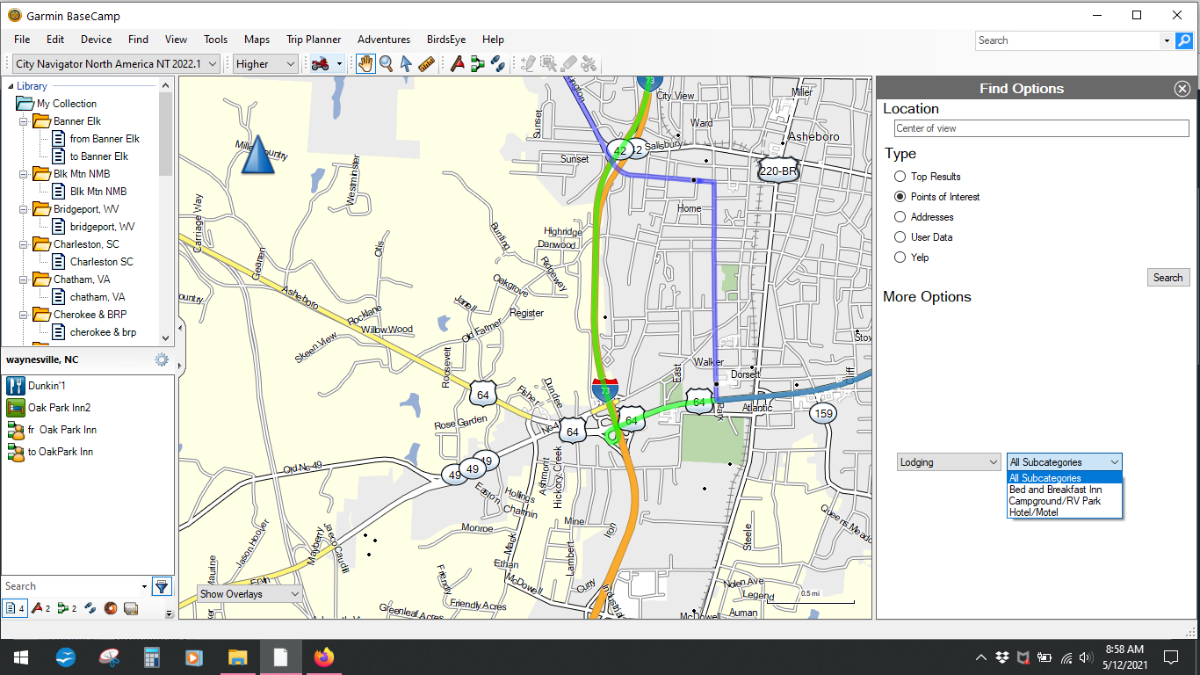This screenshot has width=1200, height=675.
Task: Open the Adventures menu
Action: [x=384, y=39]
